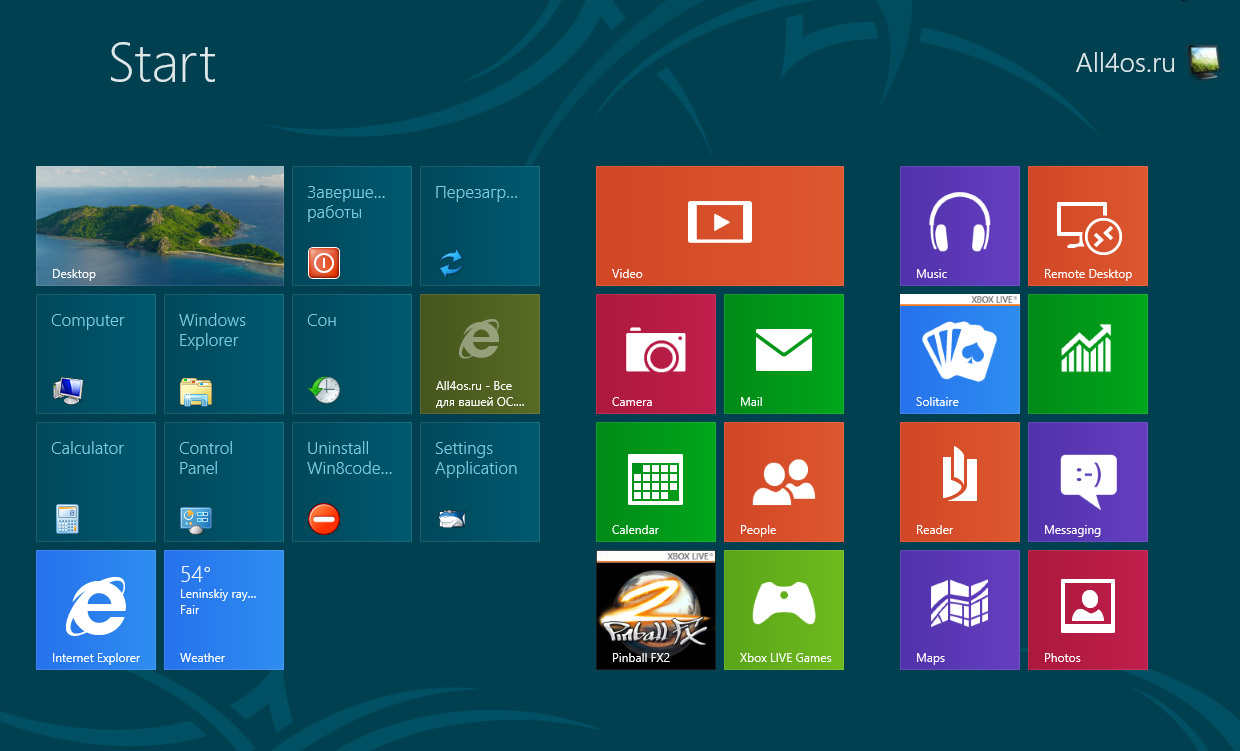Launch the Remote Desktop tile
The height and width of the screenshot is (751, 1240).
[1088, 226]
